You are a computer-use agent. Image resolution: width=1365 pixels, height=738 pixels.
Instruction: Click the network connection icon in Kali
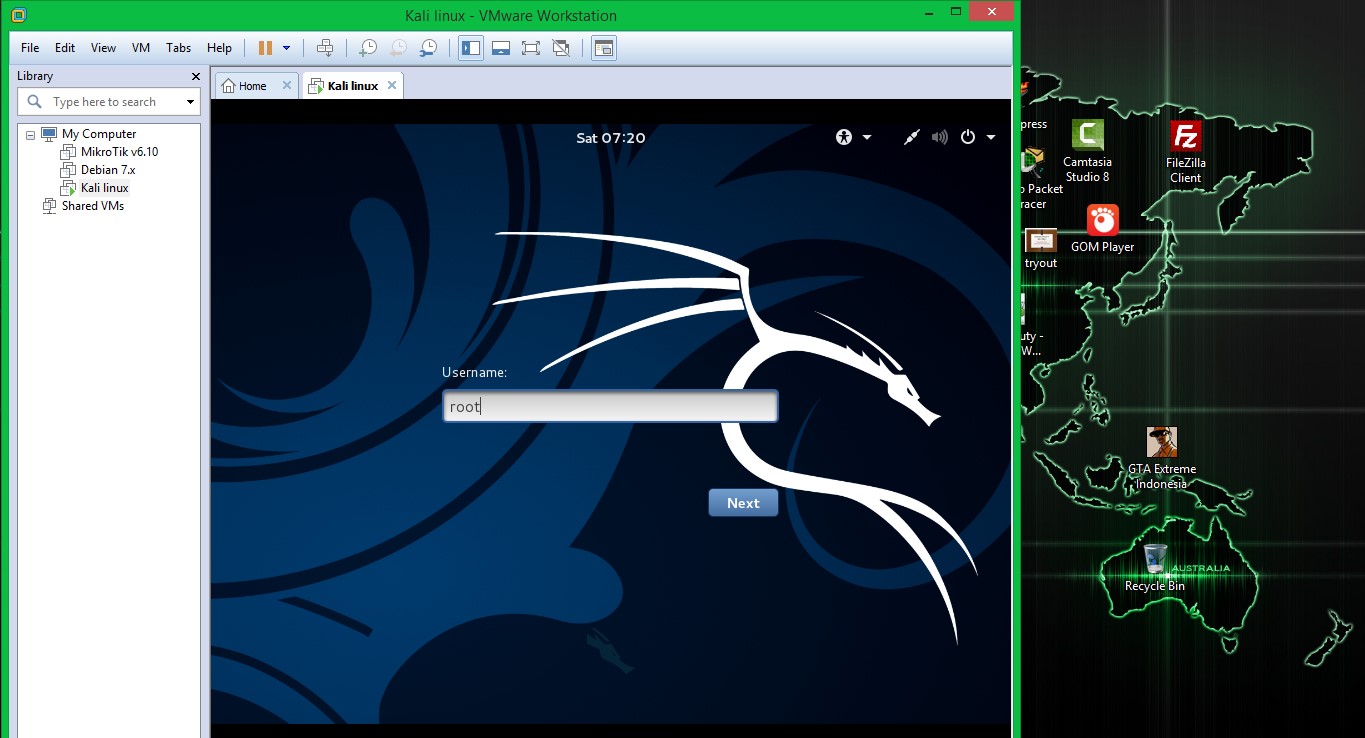(x=911, y=137)
